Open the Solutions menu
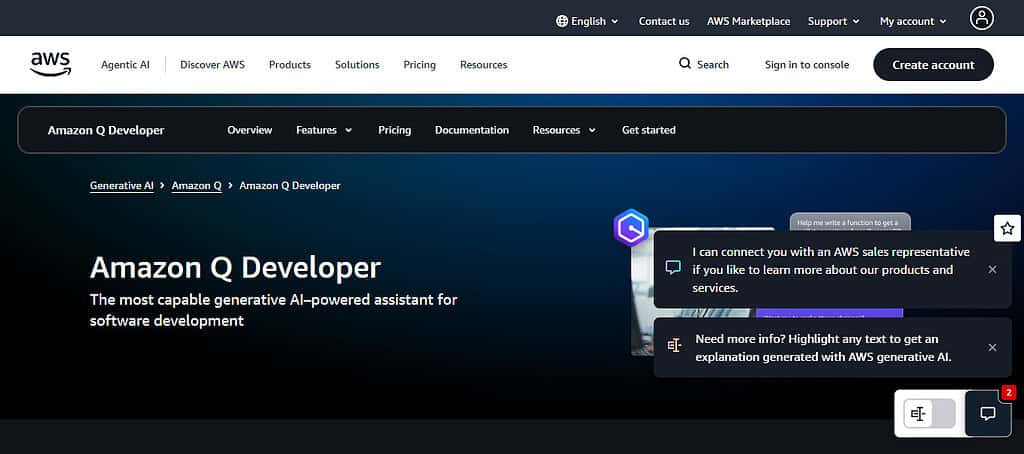Viewport: 1024px width, 454px height. 357,65
